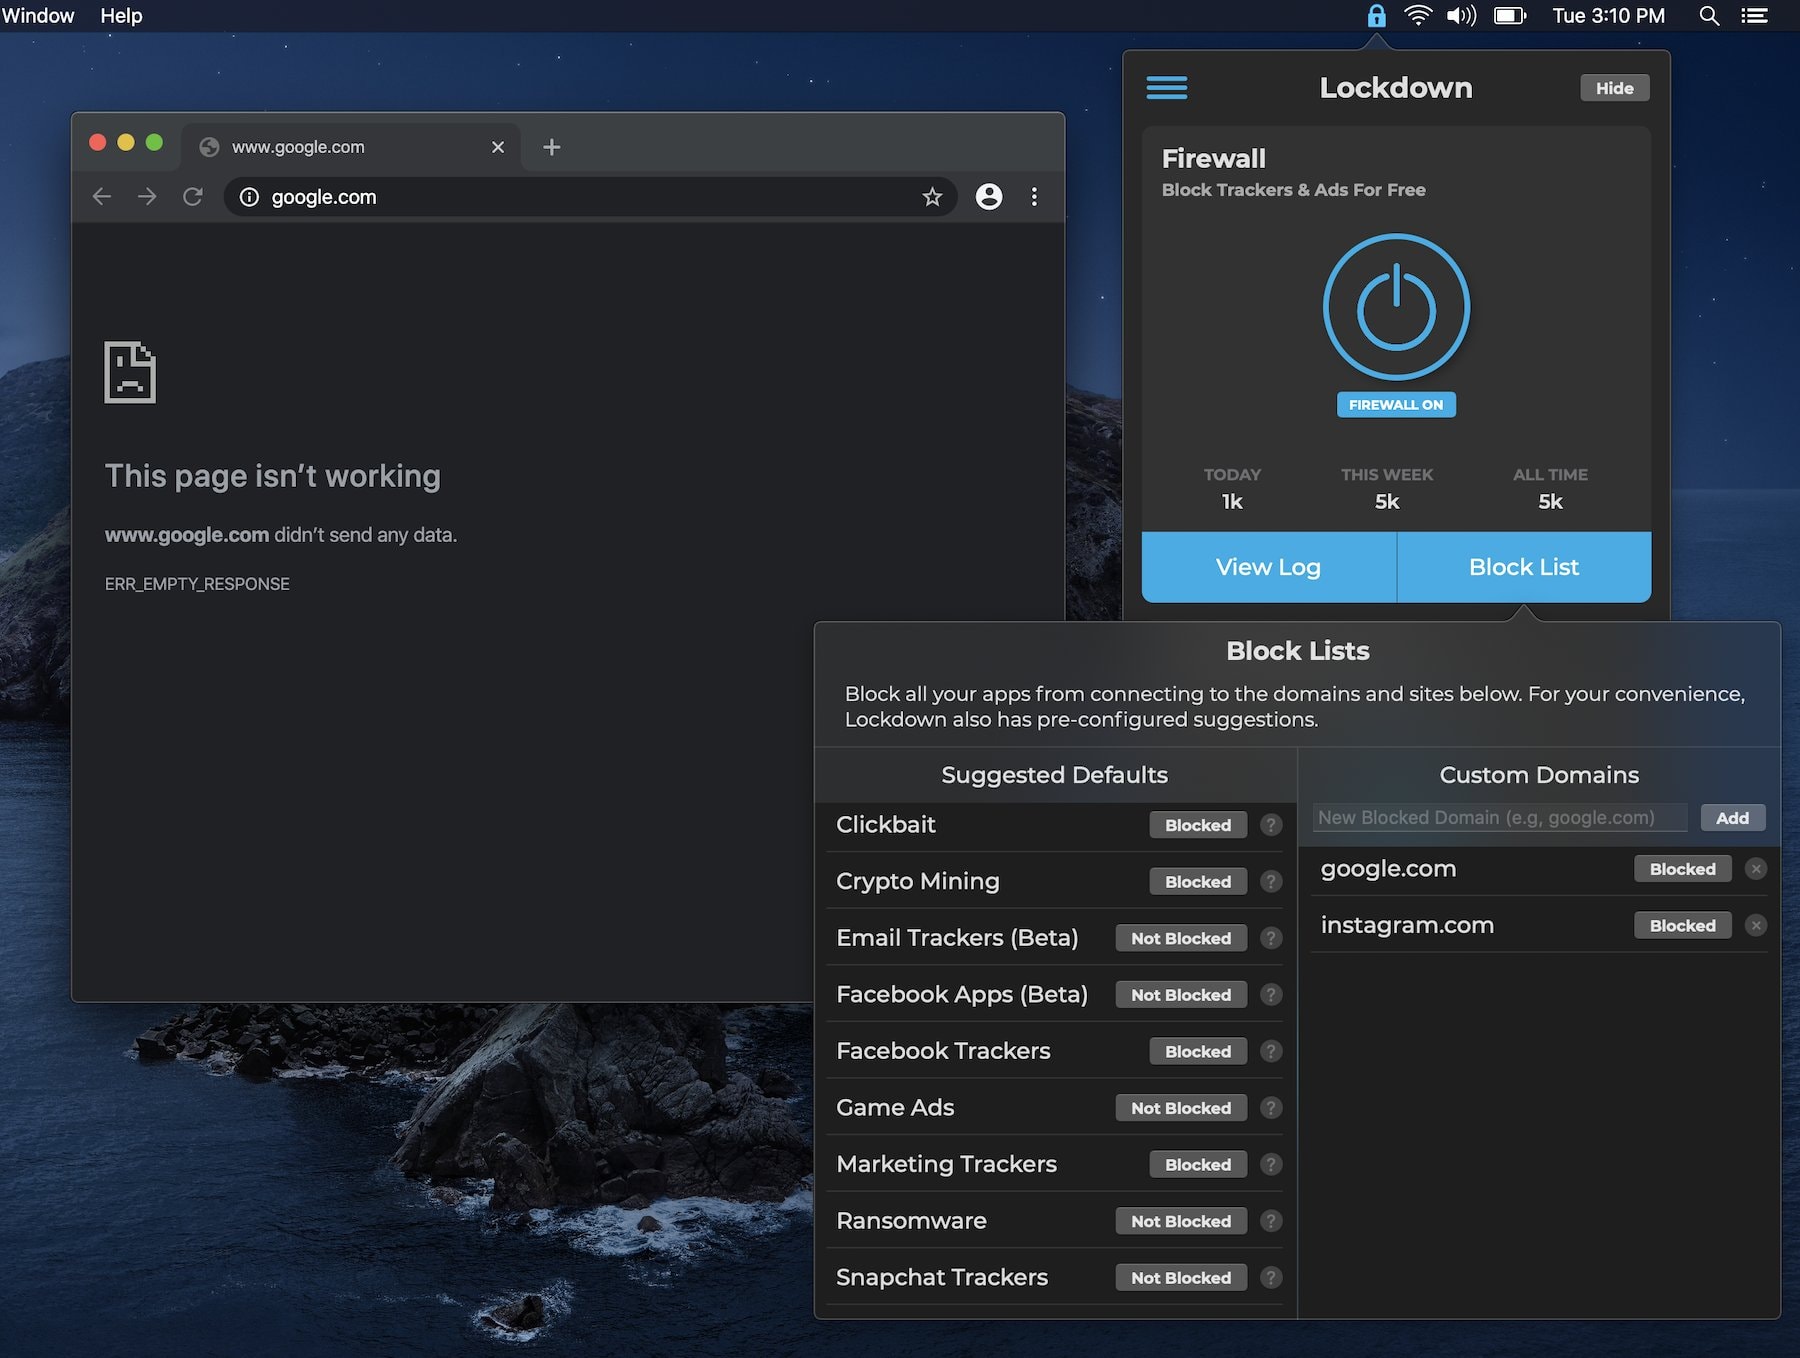1800x1358 pixels.
Task: Toggle instagram.com Blocked status
Action: (x=1682, y=926)
